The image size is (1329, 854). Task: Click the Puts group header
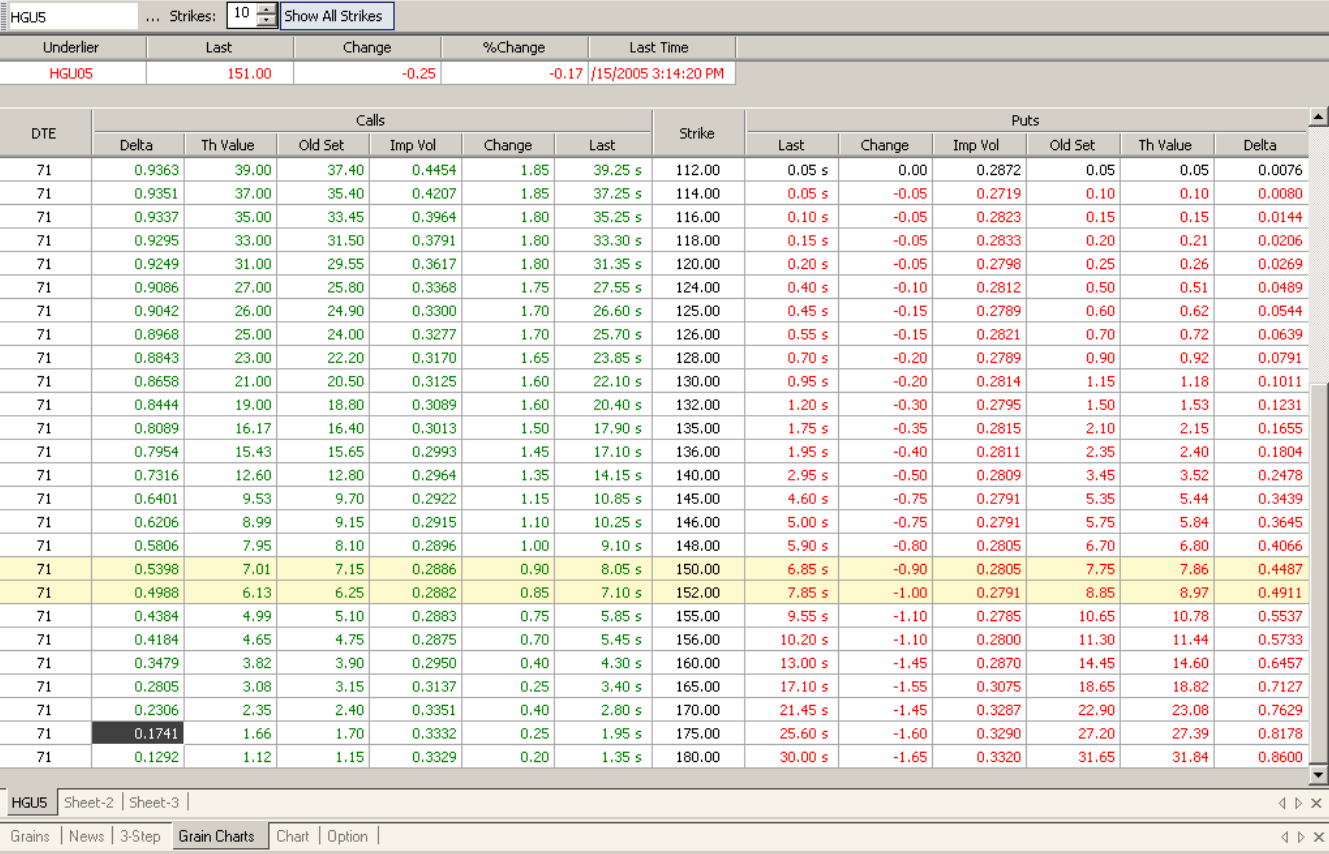click(x=1026, y=120)
